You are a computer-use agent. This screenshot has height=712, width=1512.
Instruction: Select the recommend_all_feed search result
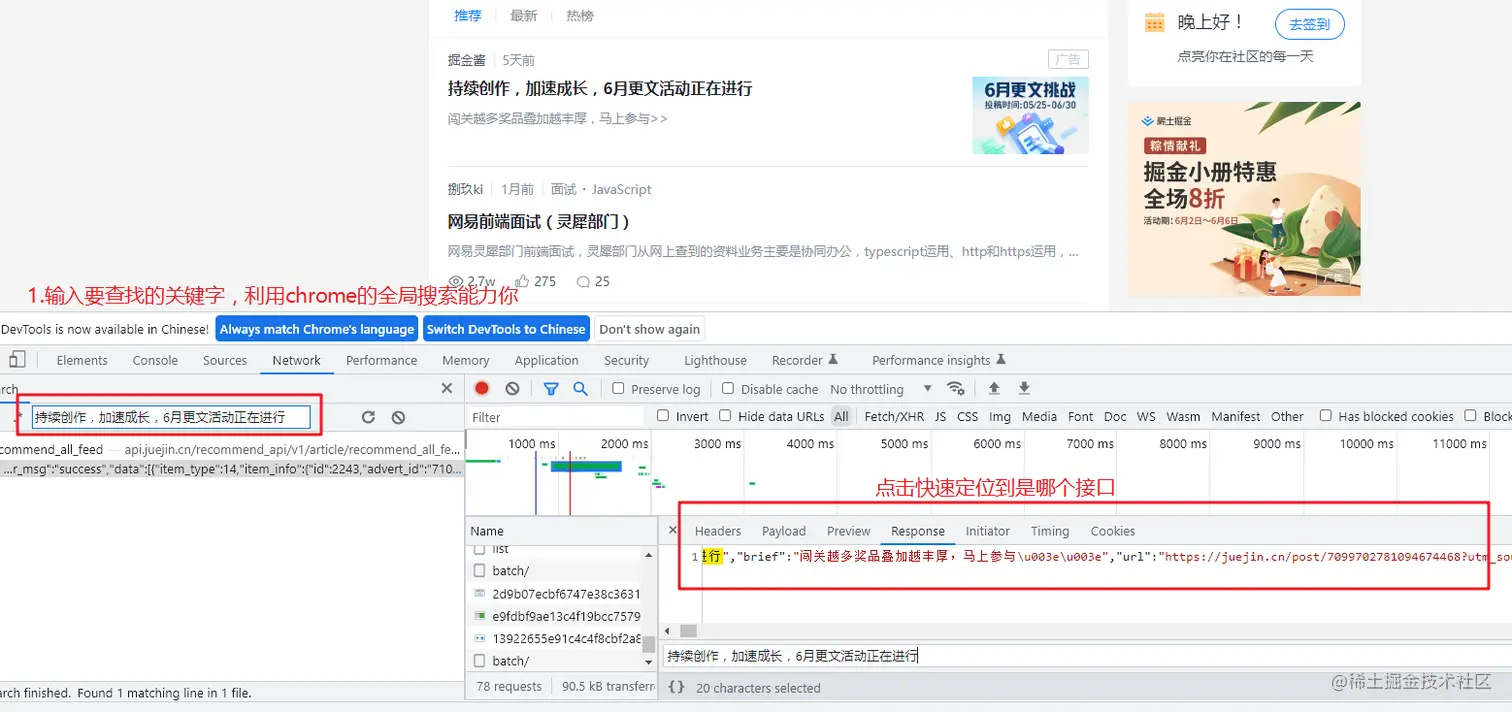click(x=232, y=450)
